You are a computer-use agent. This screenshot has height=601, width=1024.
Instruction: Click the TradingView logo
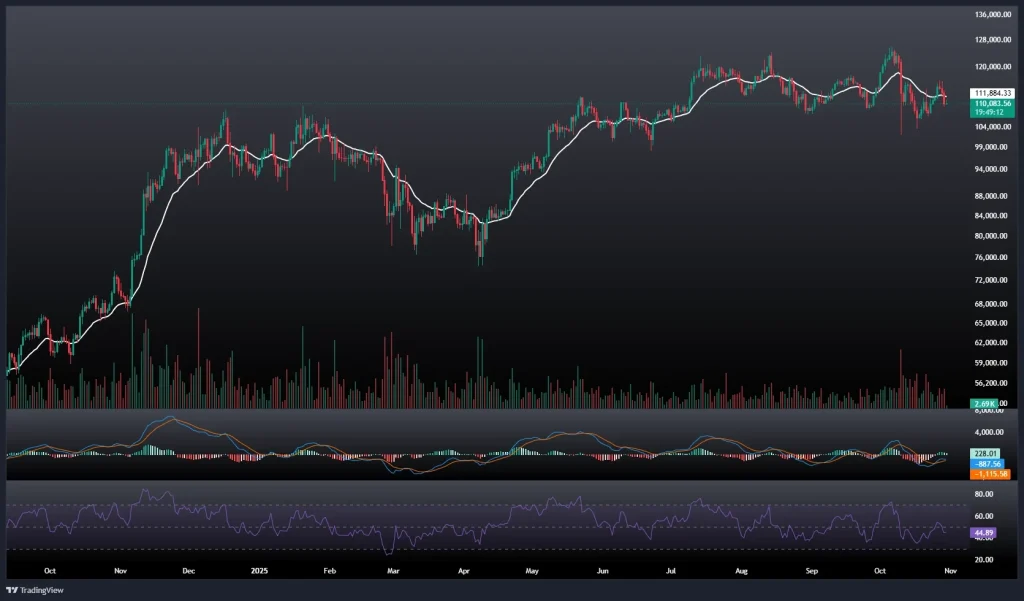[35, 589]
